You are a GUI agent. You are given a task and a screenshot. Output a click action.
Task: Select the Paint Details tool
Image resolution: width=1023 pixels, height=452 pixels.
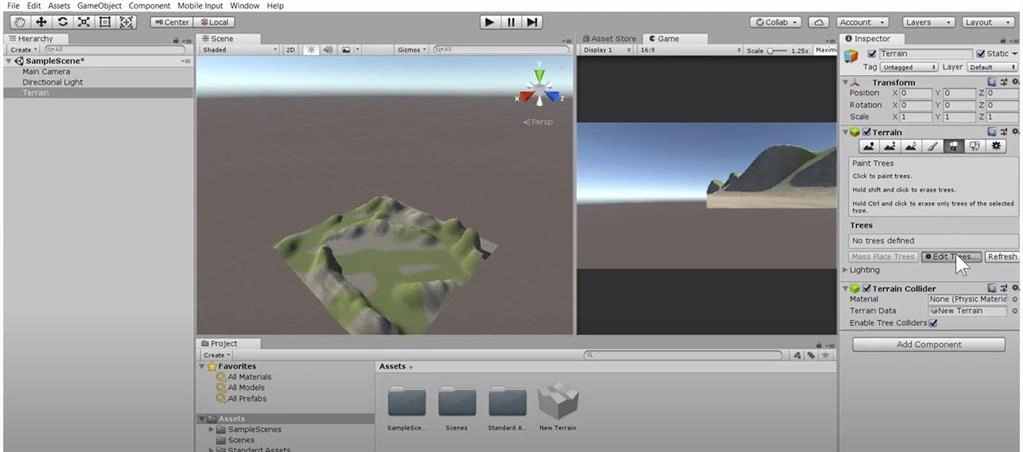[x=975, y=146]
